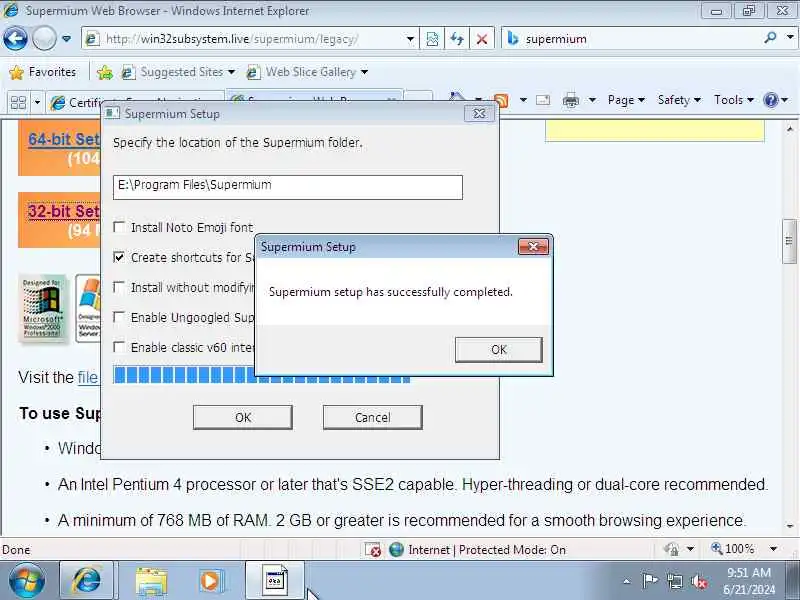Expand the feeds dropdown arrow
This screenshot has width=800, height=600.
pos(523,100)
